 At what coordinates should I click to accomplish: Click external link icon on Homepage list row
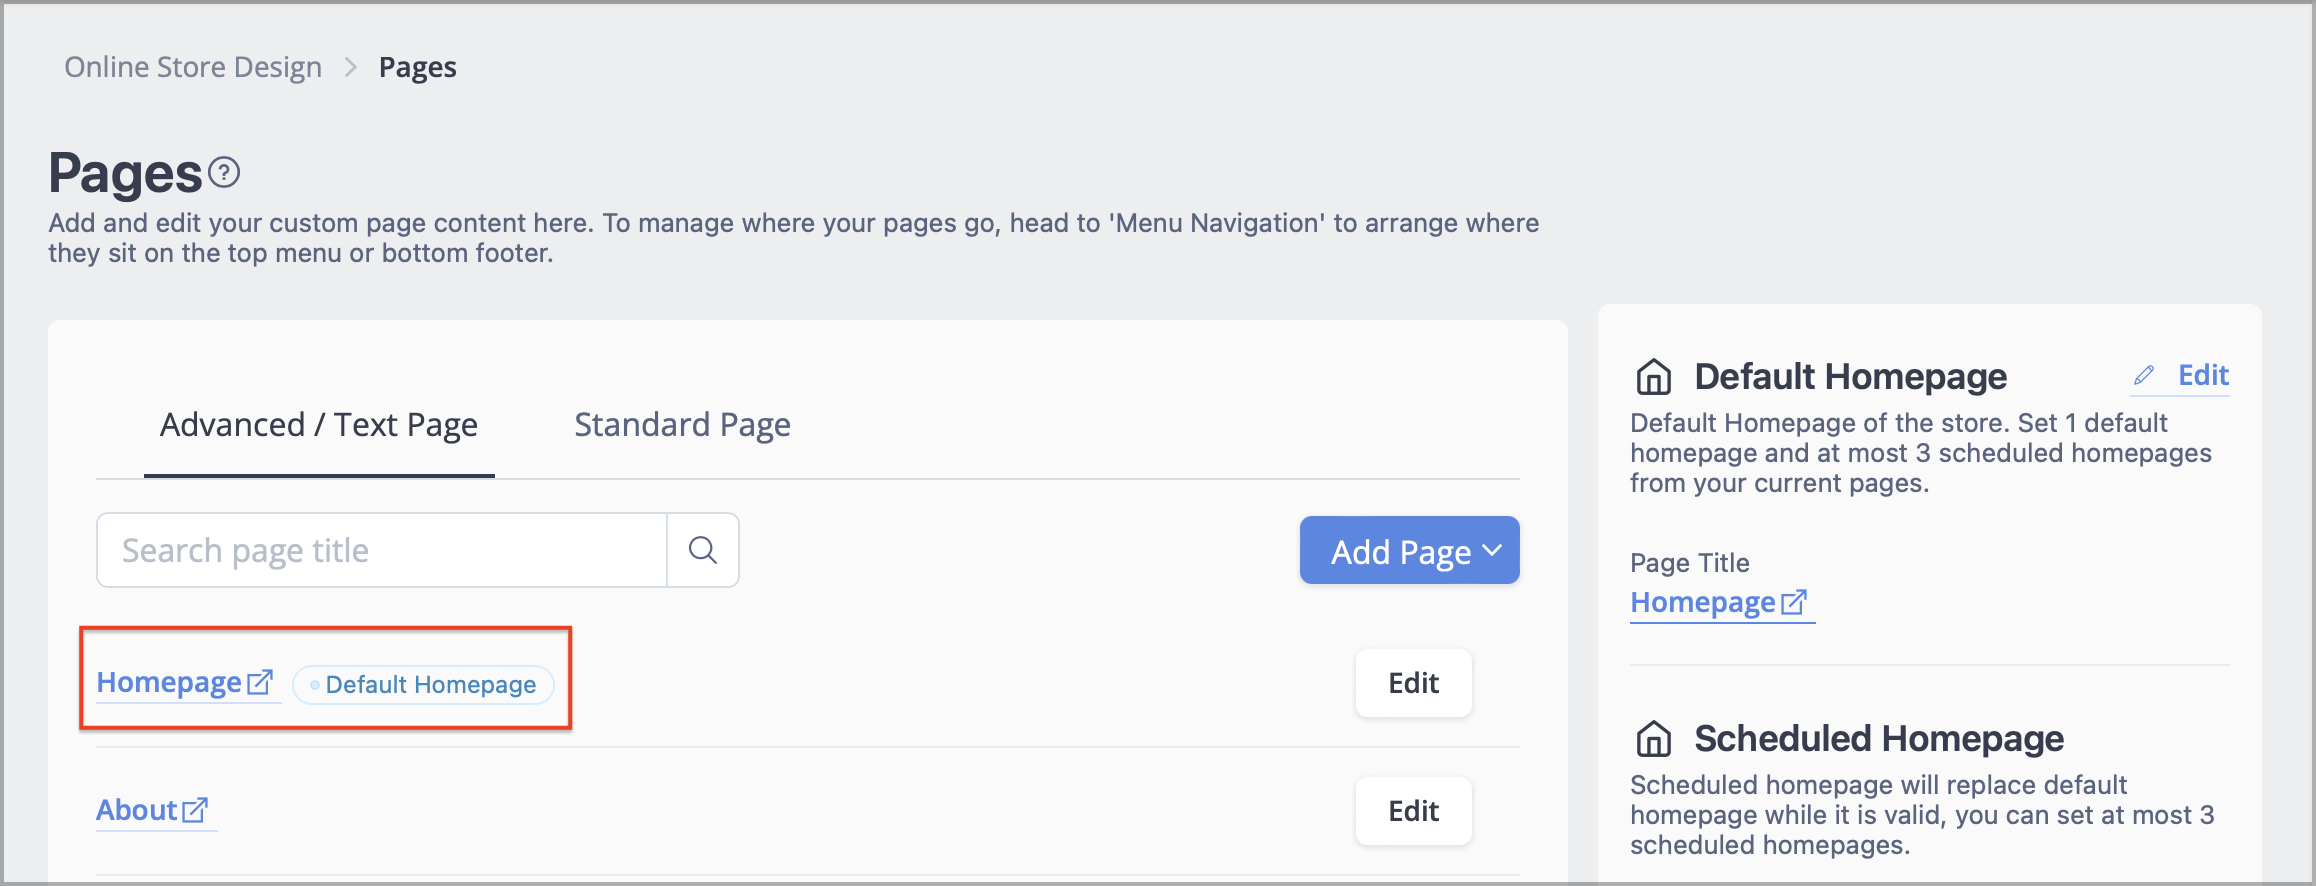point(260,682)
